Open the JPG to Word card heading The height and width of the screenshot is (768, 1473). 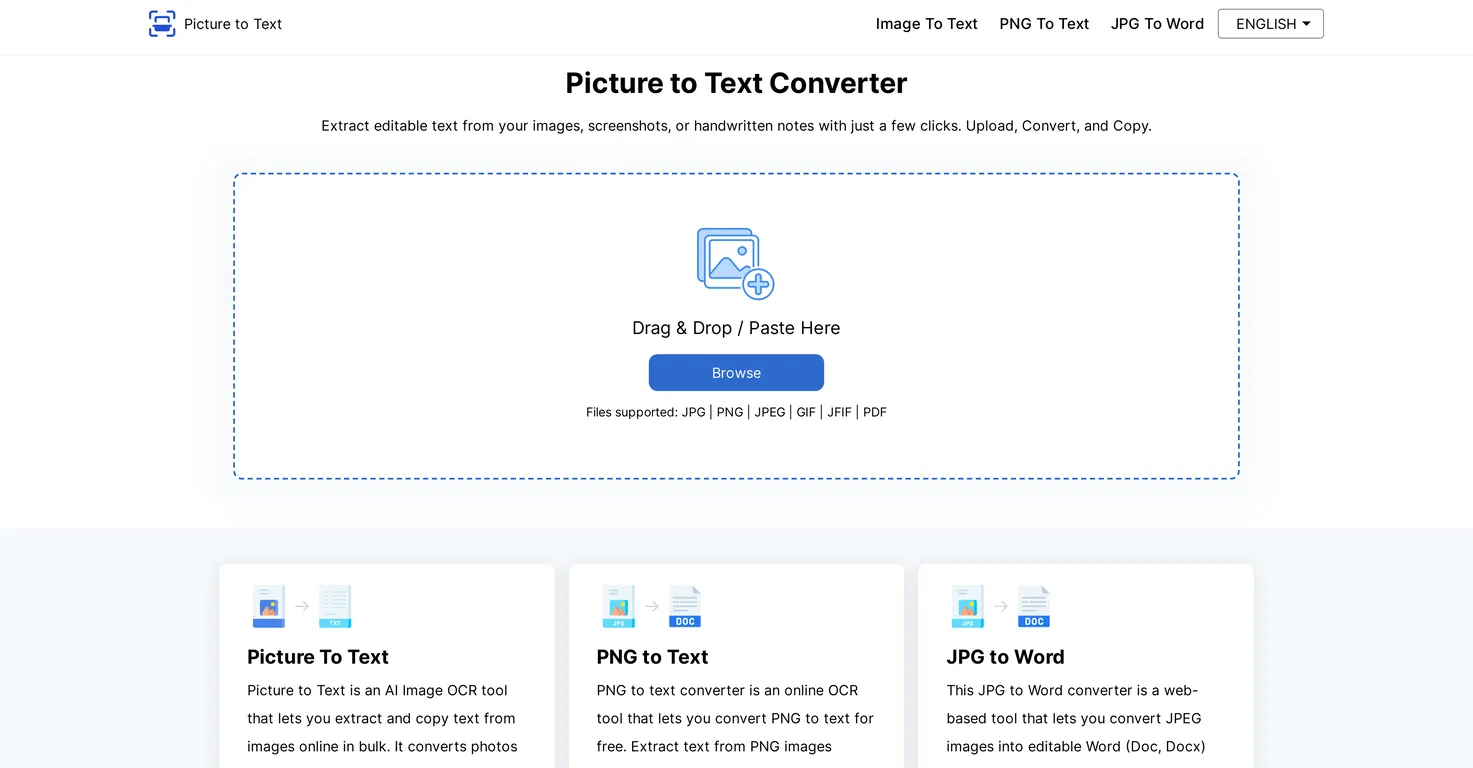coord(1005,657)
